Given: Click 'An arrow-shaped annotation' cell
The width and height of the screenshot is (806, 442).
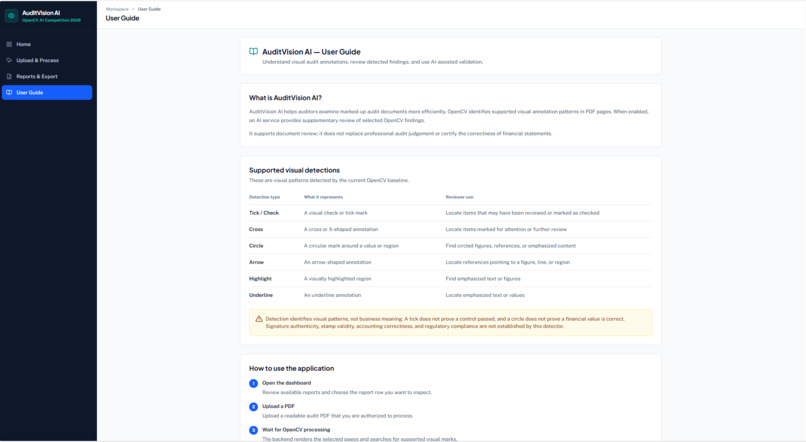Looking at the screenshot, I should tap(337, 262).
